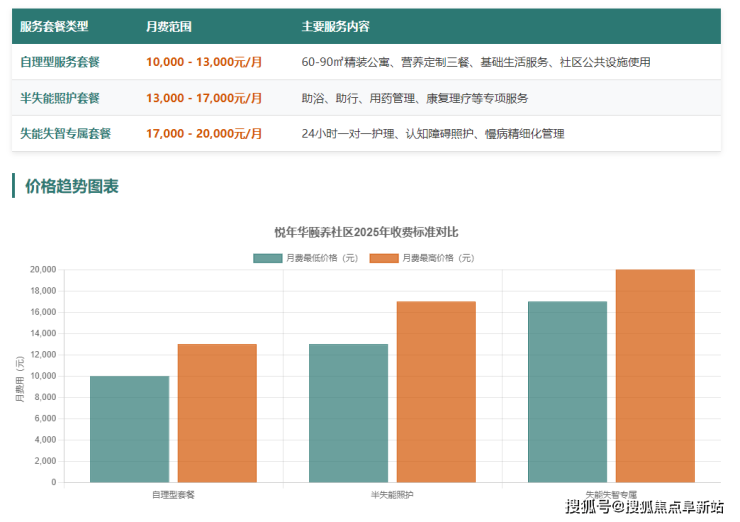
Task: Open the 失能失智专属套餐 row label
Action: (65, 133)
